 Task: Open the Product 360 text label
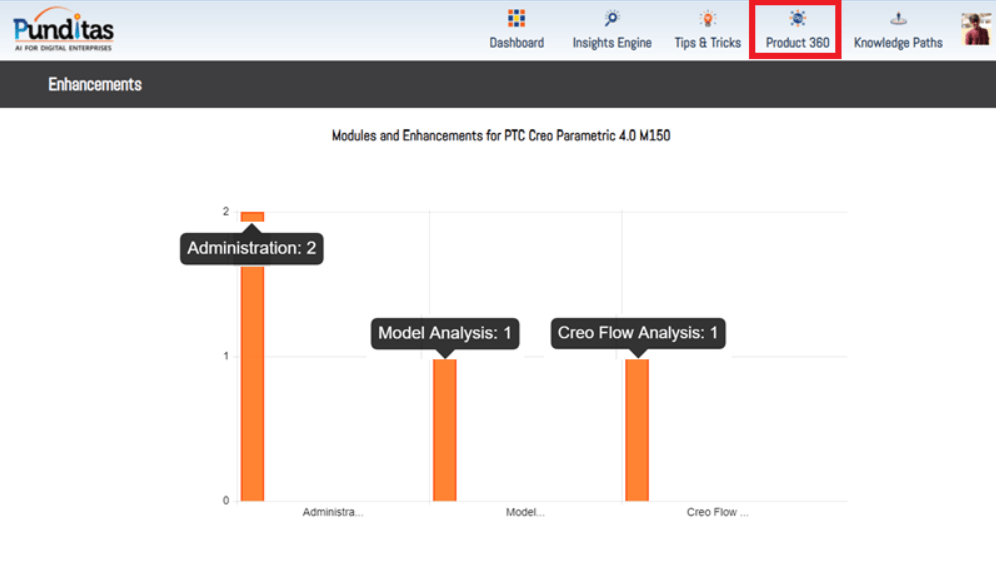[797, 43]
